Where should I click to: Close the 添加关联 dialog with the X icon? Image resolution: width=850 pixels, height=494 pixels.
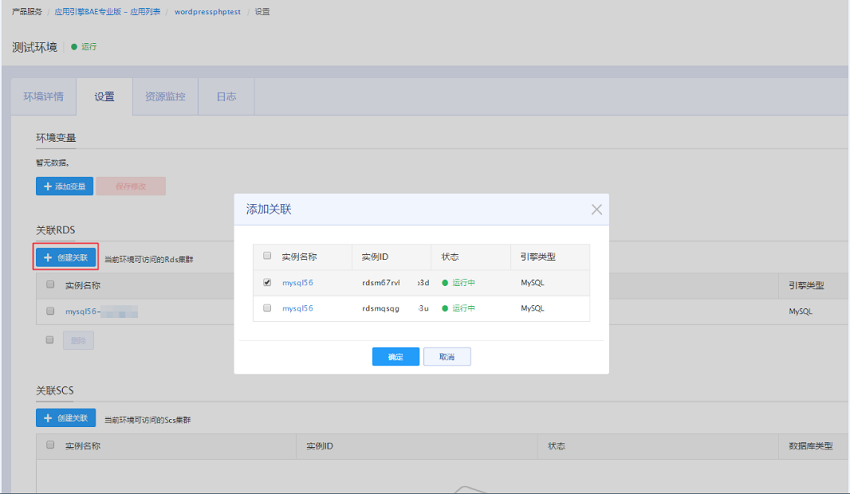pos(596,209)
